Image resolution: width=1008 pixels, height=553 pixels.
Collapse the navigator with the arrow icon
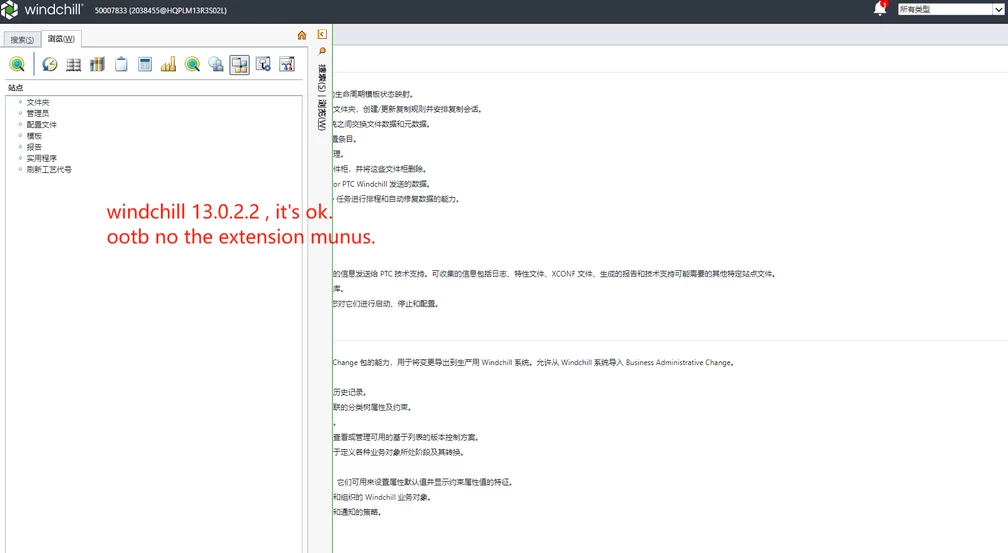click(322, 34)
